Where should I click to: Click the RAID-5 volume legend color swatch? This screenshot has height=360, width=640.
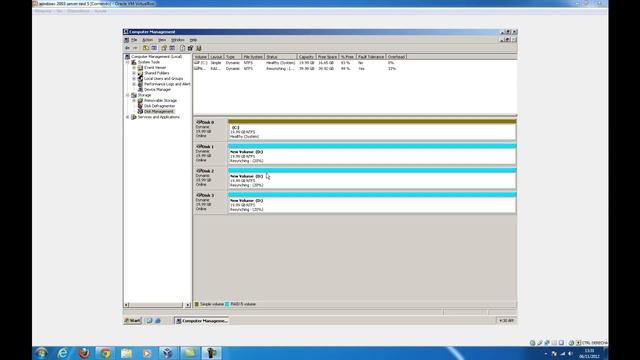tap(227, 304)
